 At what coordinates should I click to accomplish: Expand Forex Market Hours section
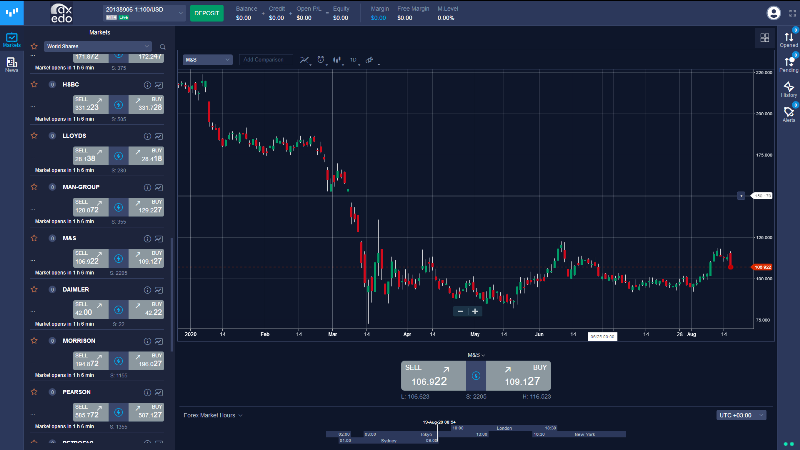click(213, 415)
